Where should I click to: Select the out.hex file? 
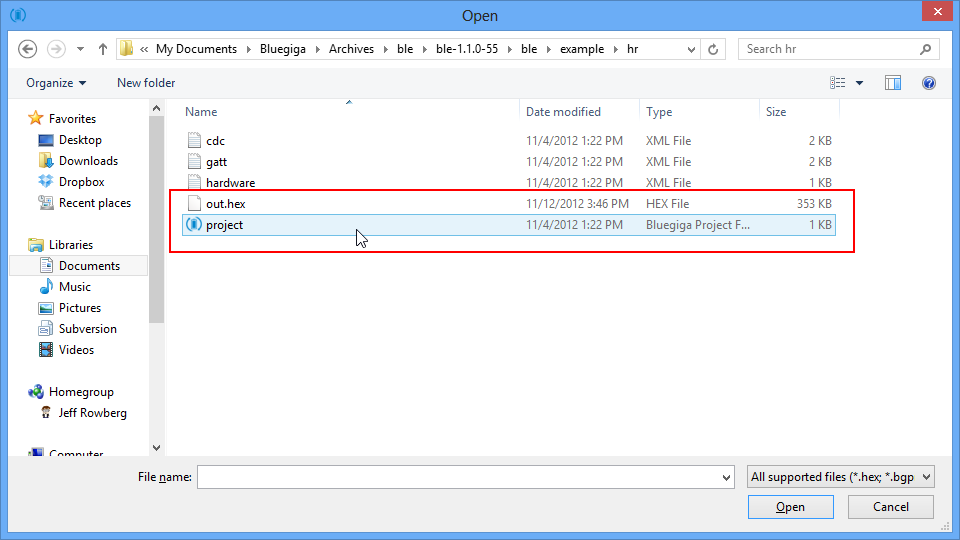tap(509, 204)
